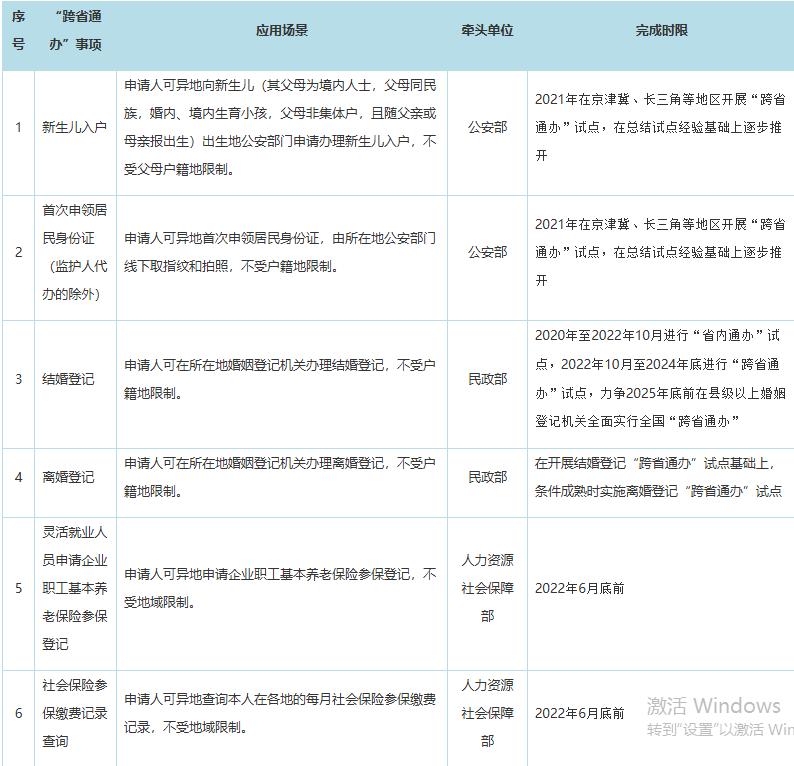
Task: Click 人力资源社会保障部 in row 6
Action: pyautogui.click(x=487, y=713)
